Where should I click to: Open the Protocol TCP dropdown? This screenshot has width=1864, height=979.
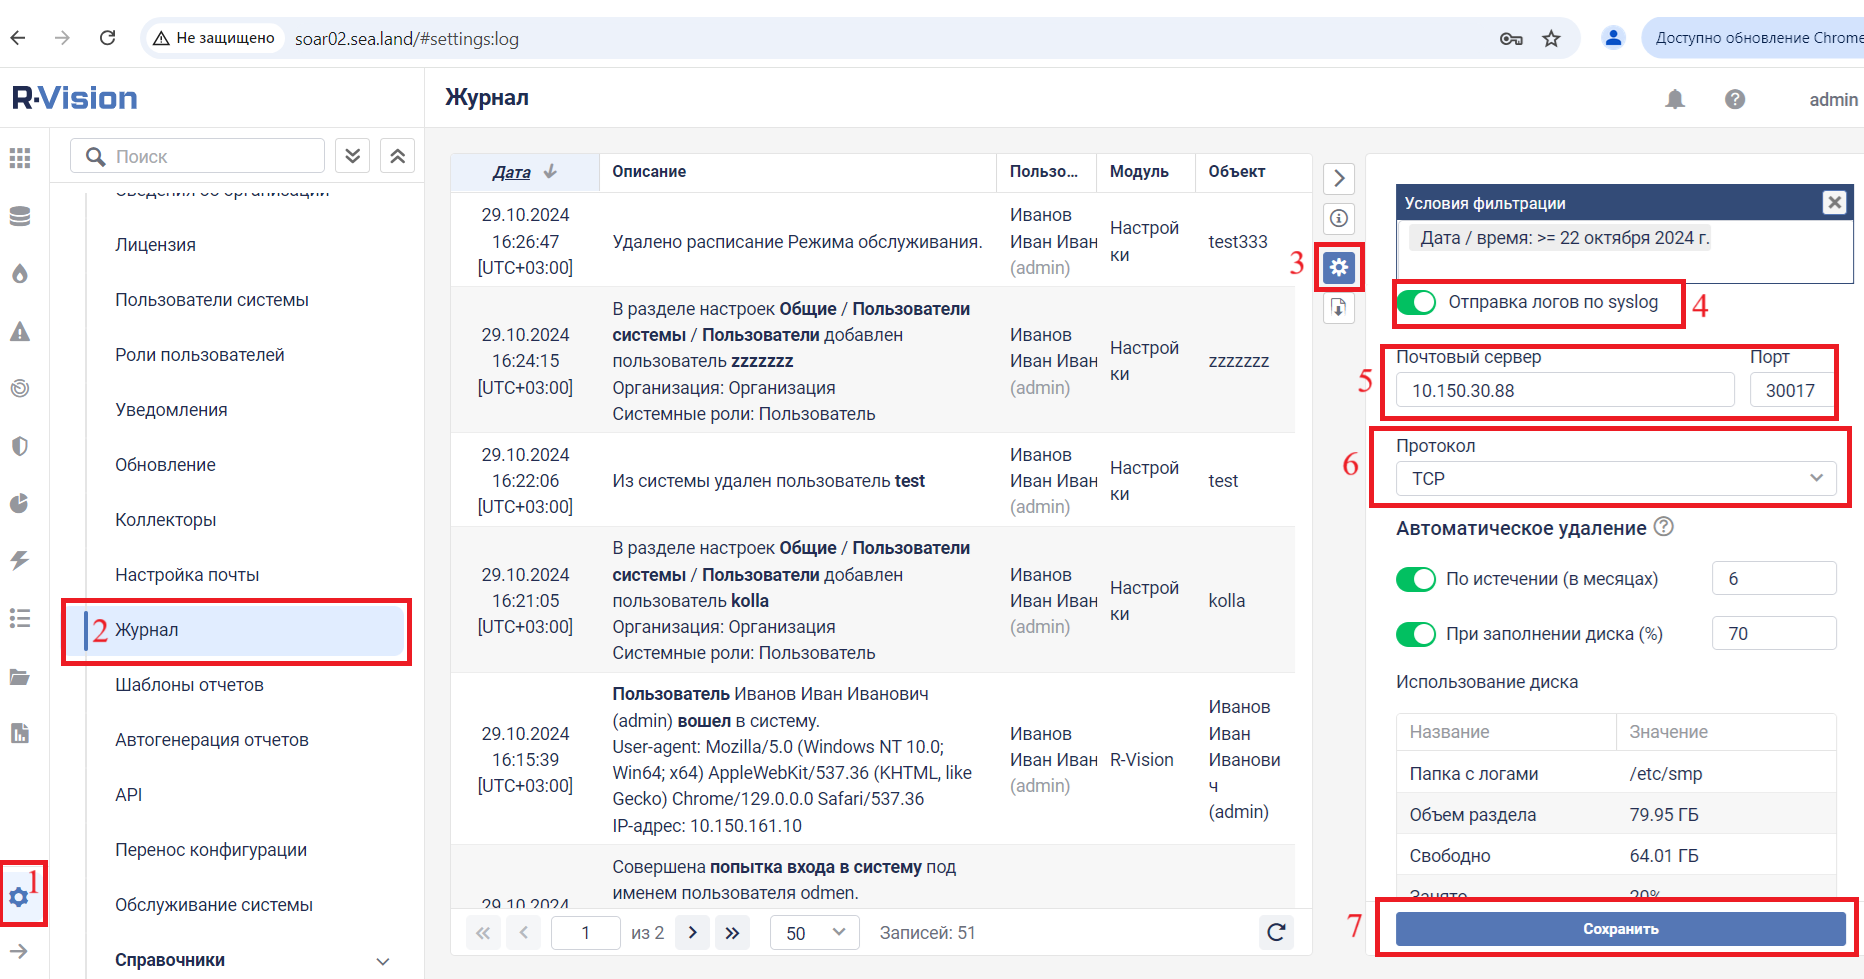(x=1616, y=479)
